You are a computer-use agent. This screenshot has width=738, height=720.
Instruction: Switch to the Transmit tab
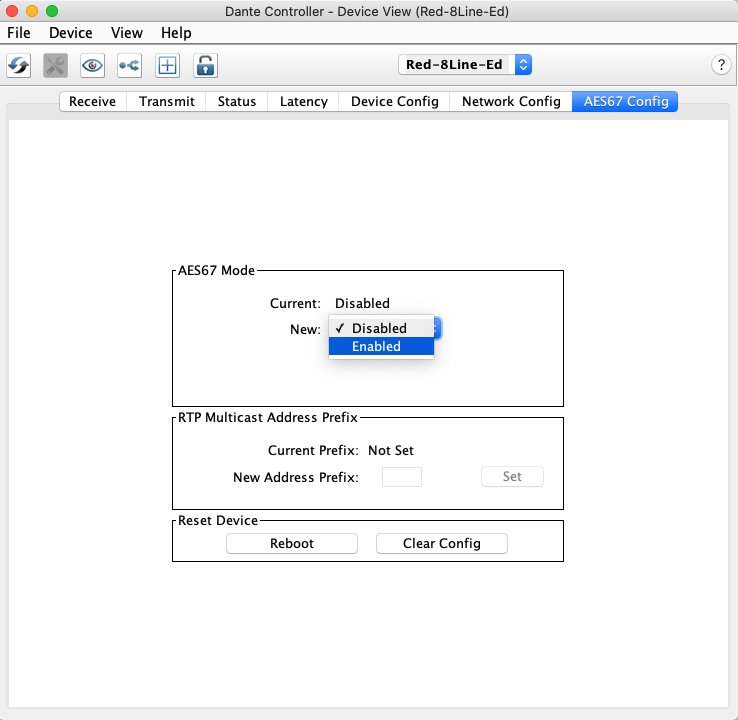point(166,101)
